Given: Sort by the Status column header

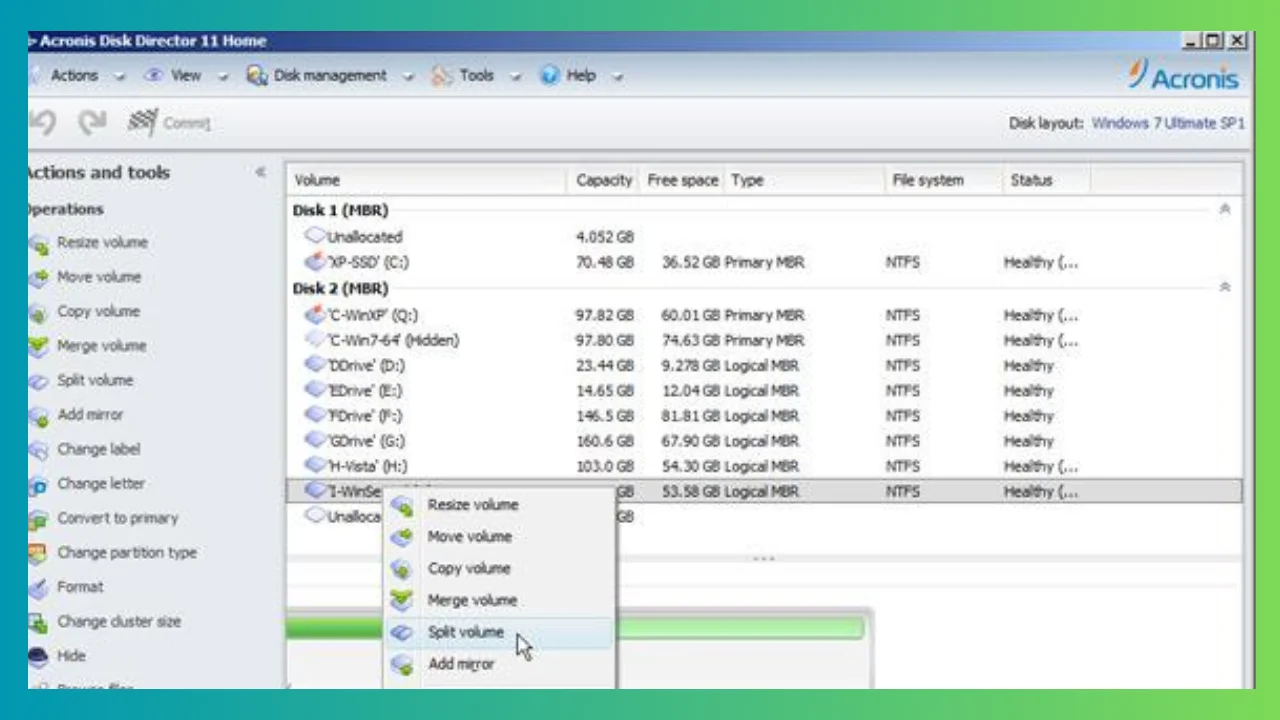Looking at the screenshot, I should coord(1046,181).
